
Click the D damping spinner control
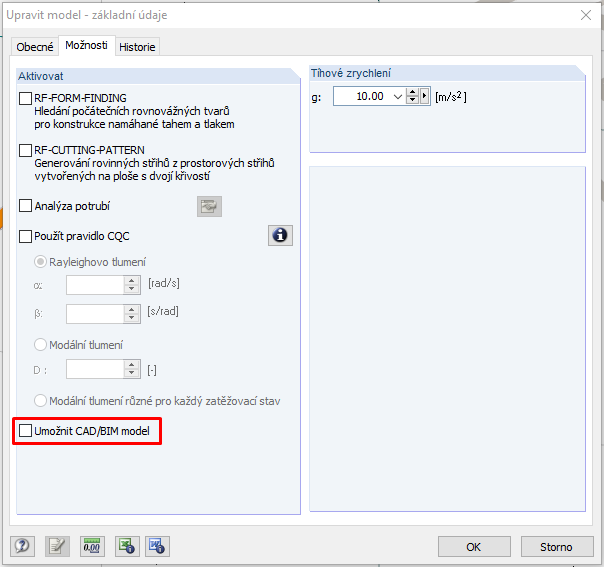pyautogui.click(x=132, y=369)
